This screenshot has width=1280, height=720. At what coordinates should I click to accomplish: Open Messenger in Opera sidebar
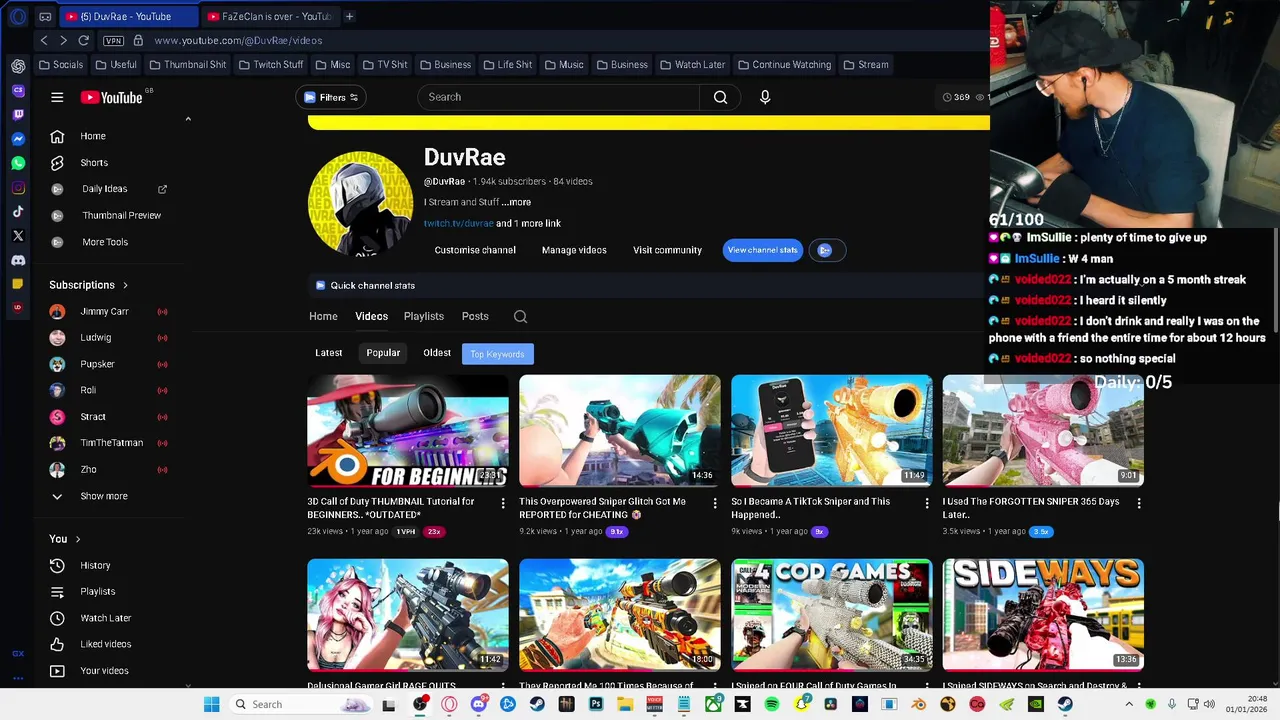coord(18,139)
